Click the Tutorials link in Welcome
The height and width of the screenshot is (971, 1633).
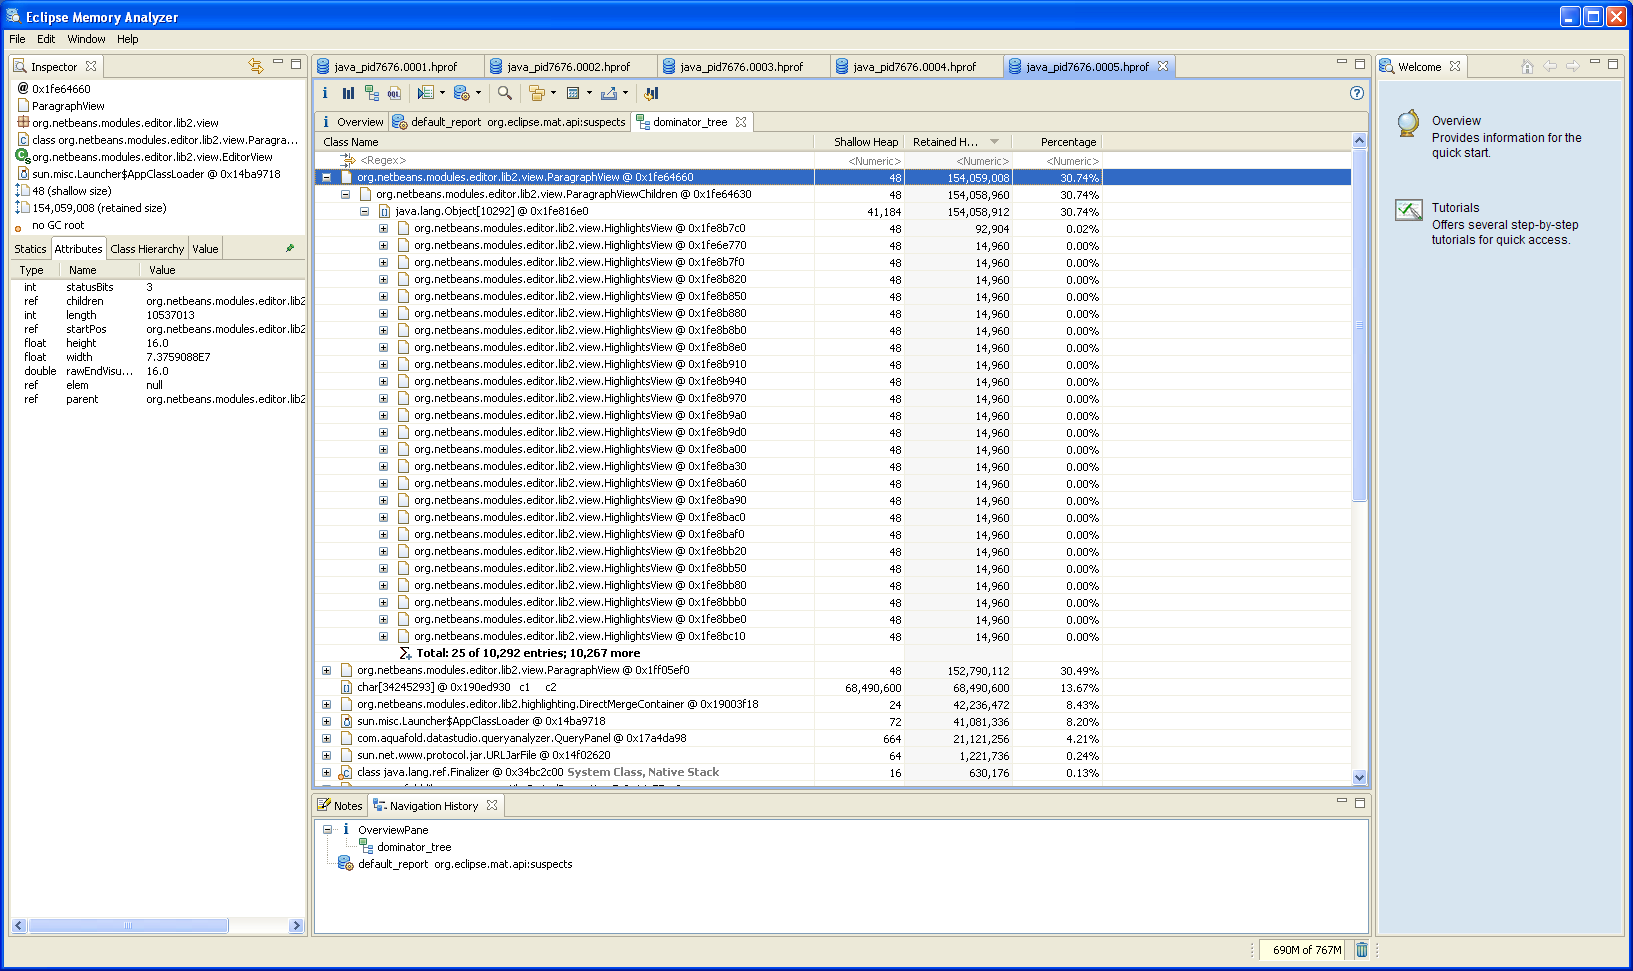coord(1455,208)
